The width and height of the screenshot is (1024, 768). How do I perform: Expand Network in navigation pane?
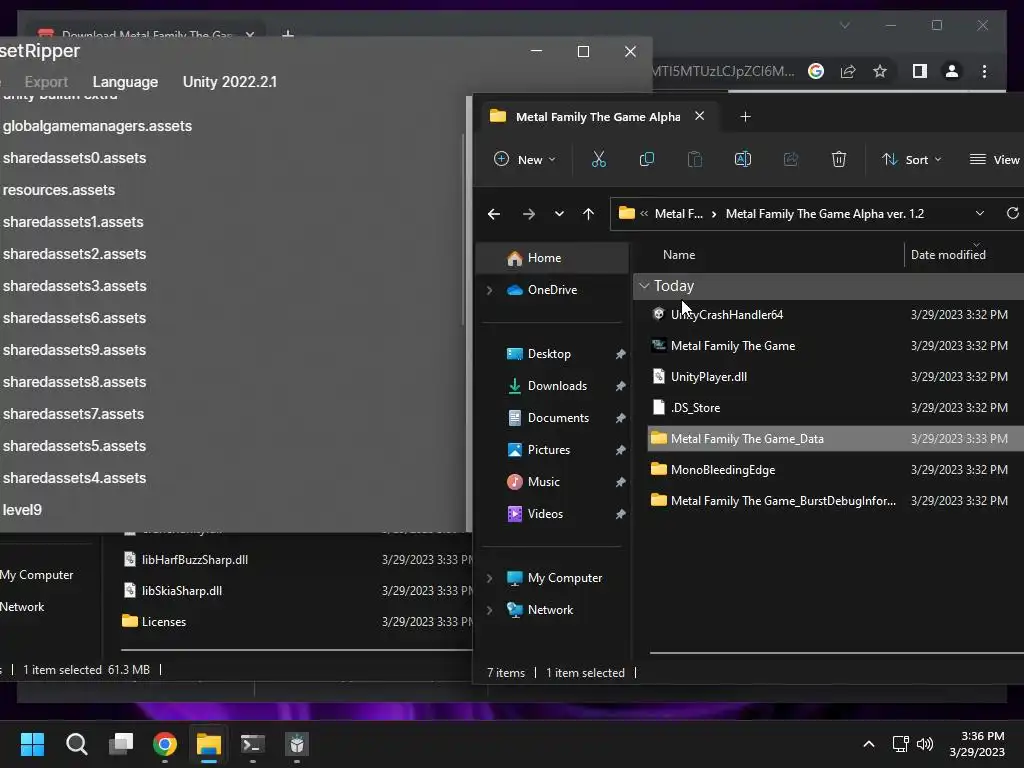(489, 610)
